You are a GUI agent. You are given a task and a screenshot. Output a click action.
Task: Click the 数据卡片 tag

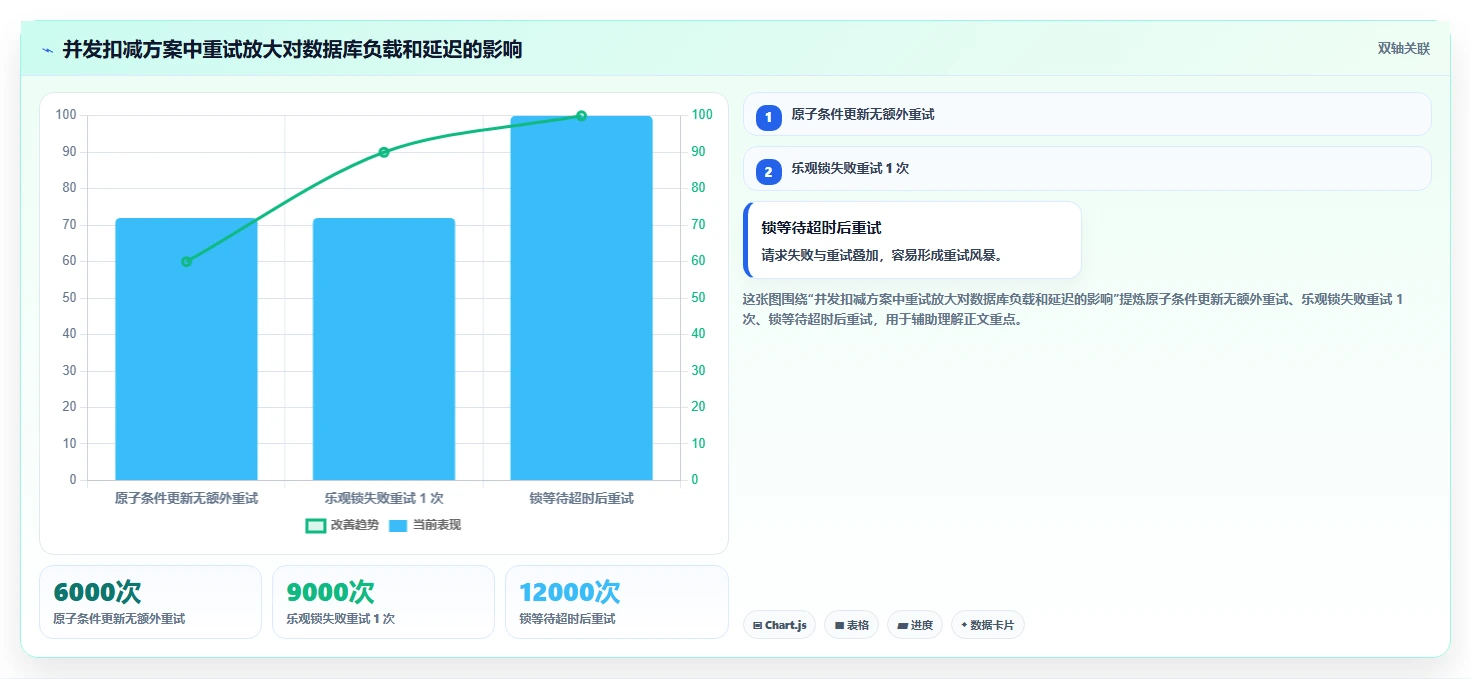[988, 625]
